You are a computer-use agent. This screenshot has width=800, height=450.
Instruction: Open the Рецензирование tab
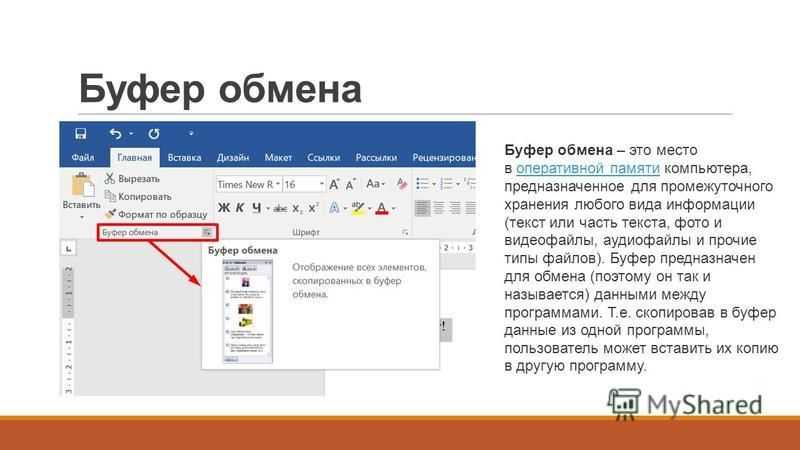point(443,158)
